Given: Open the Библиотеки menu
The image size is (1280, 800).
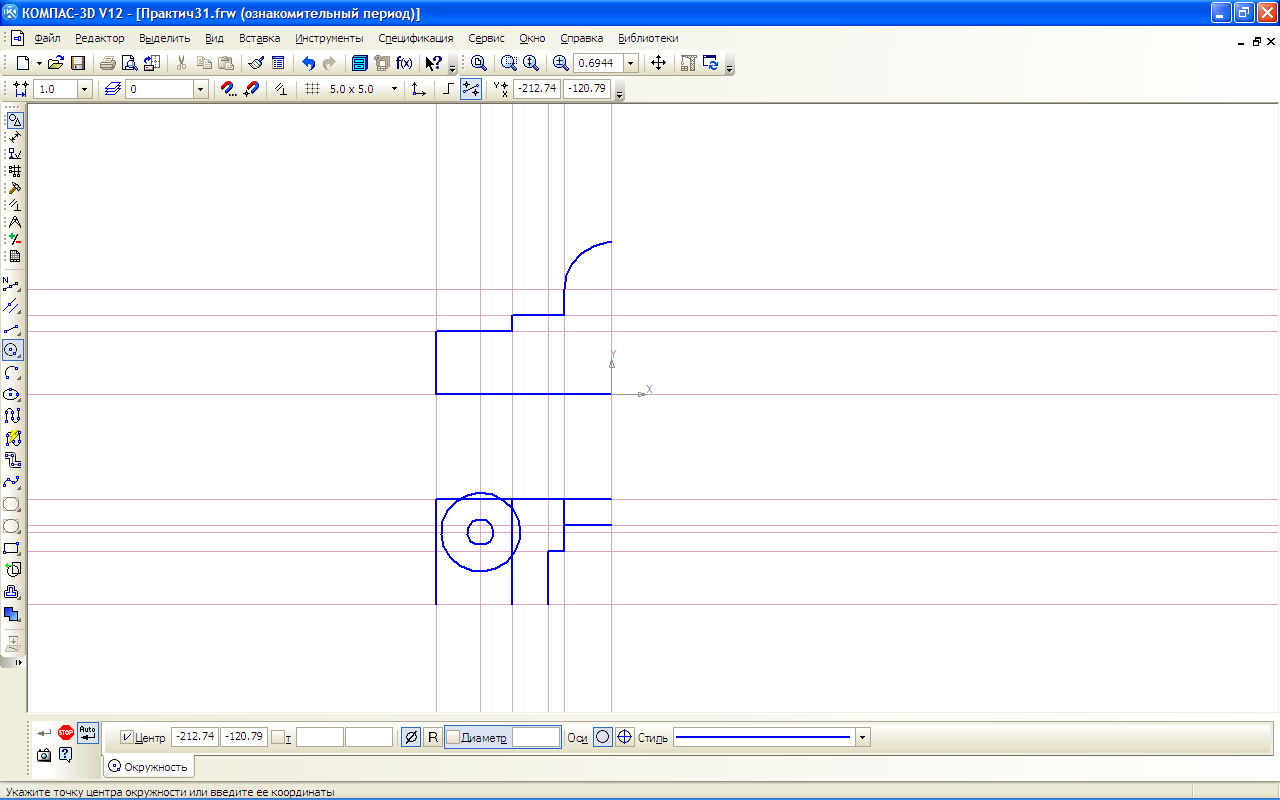Looking at the screenshot, I should point(648,38).
